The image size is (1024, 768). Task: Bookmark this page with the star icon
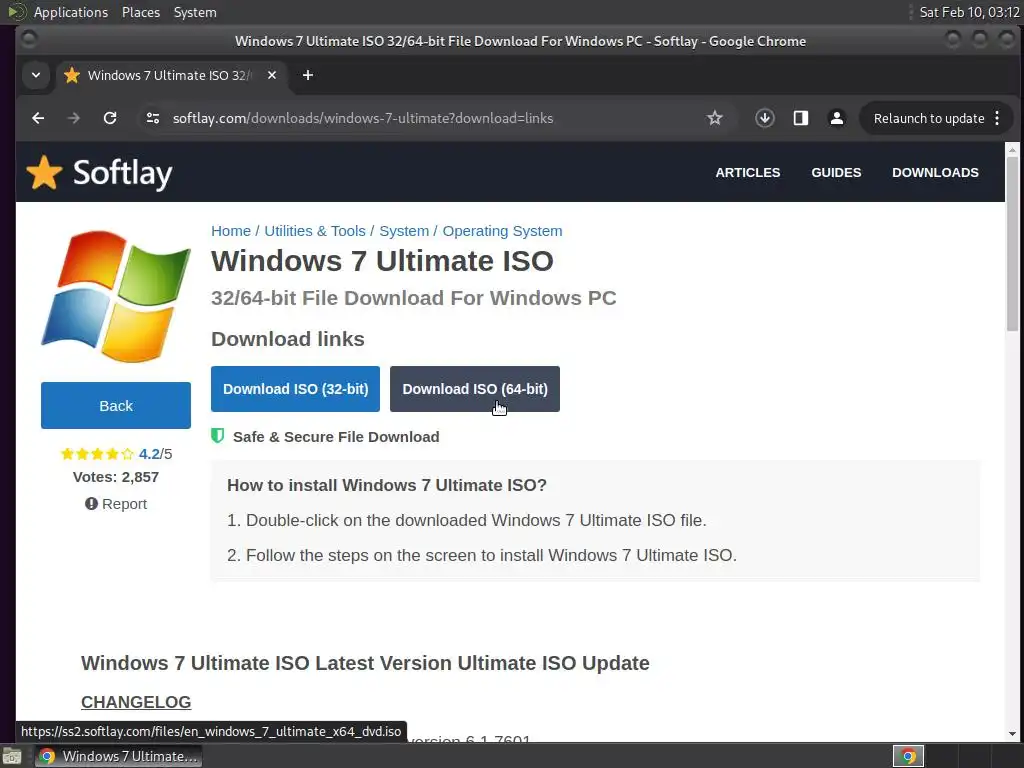[714, 118]
